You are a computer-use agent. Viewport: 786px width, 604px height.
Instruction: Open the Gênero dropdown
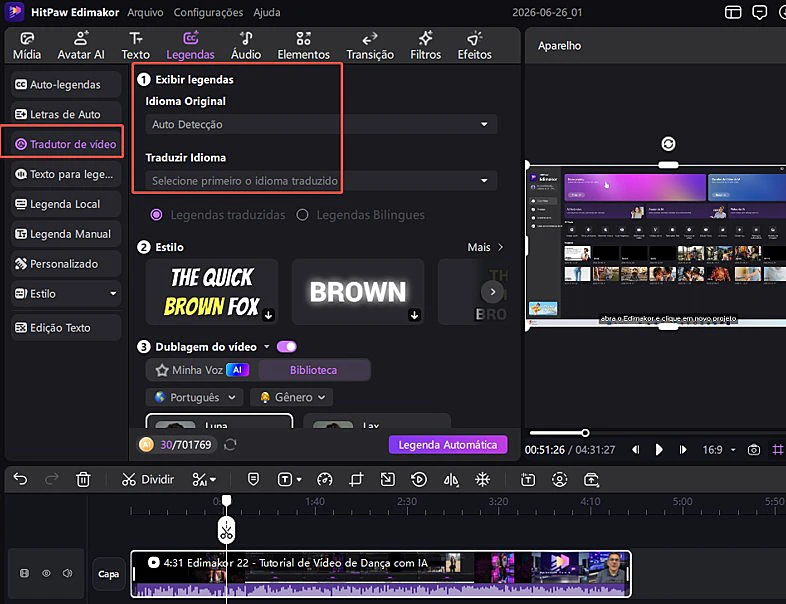pos(292,397)
